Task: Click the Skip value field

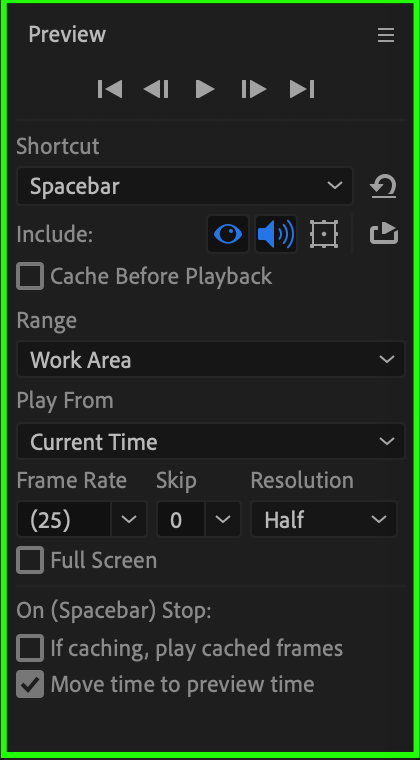Action: (x=180, y=520)
